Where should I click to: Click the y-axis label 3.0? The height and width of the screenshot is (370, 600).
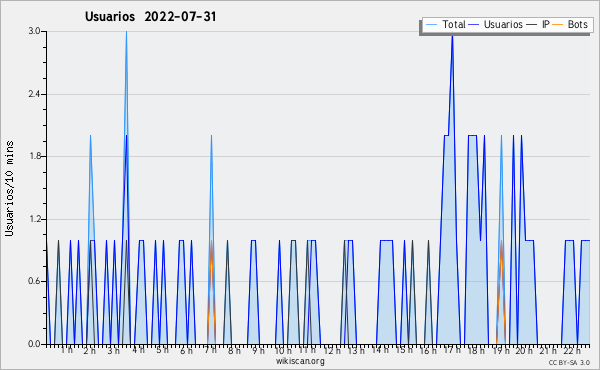pos(34,31)
